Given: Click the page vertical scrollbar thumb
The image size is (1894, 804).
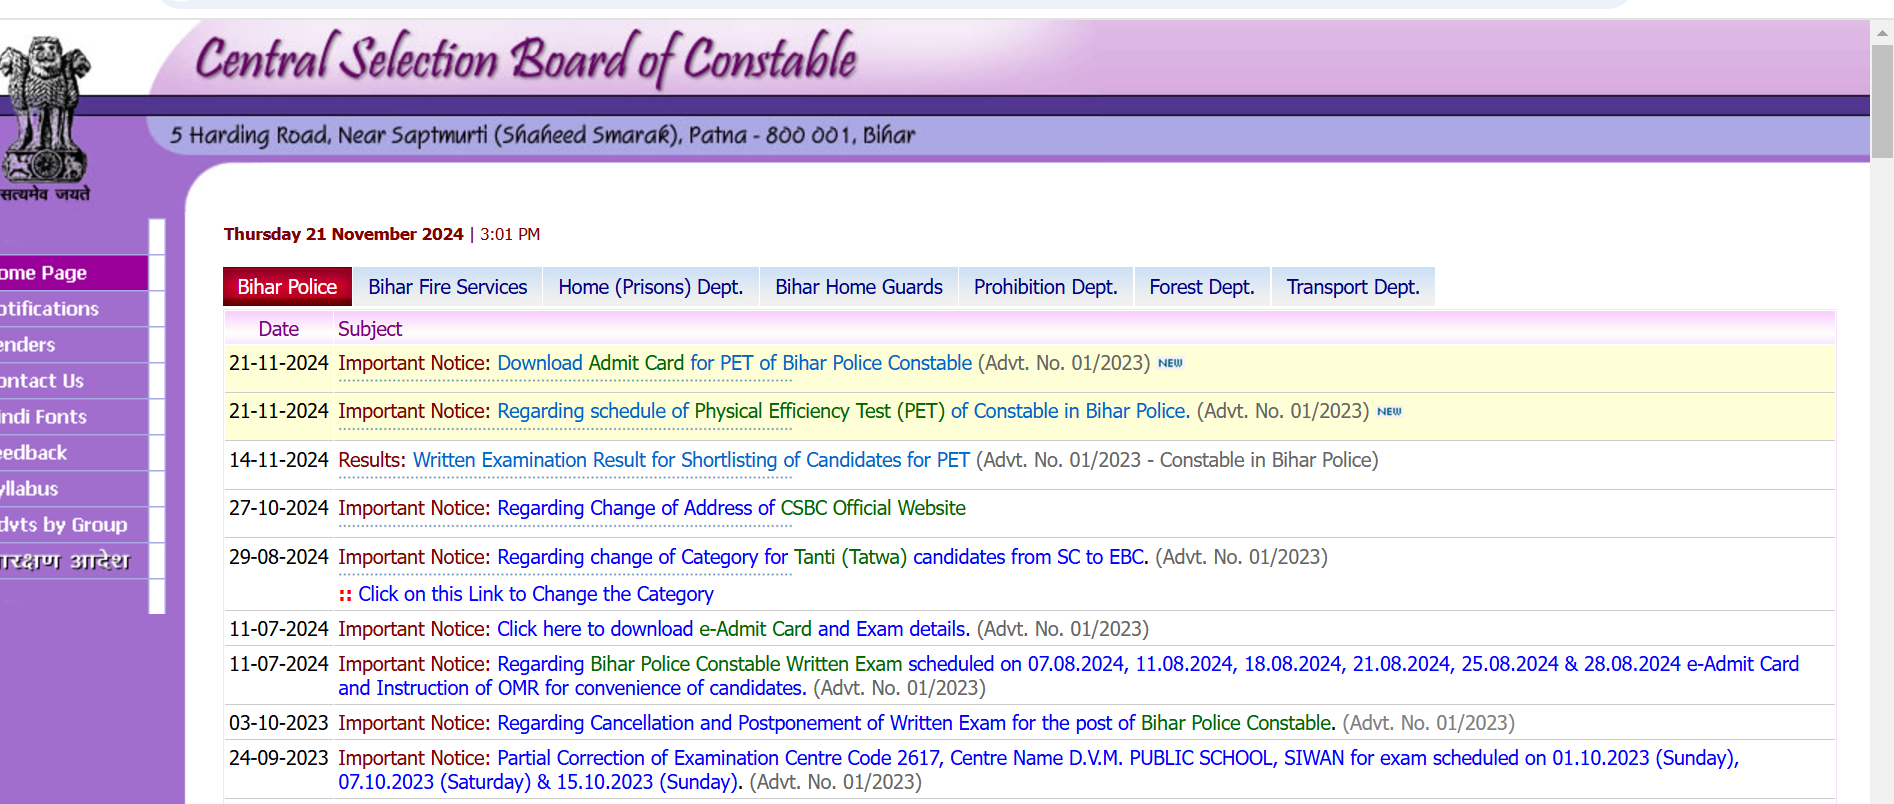Looking at the screenshot, I should (1882, 100).
